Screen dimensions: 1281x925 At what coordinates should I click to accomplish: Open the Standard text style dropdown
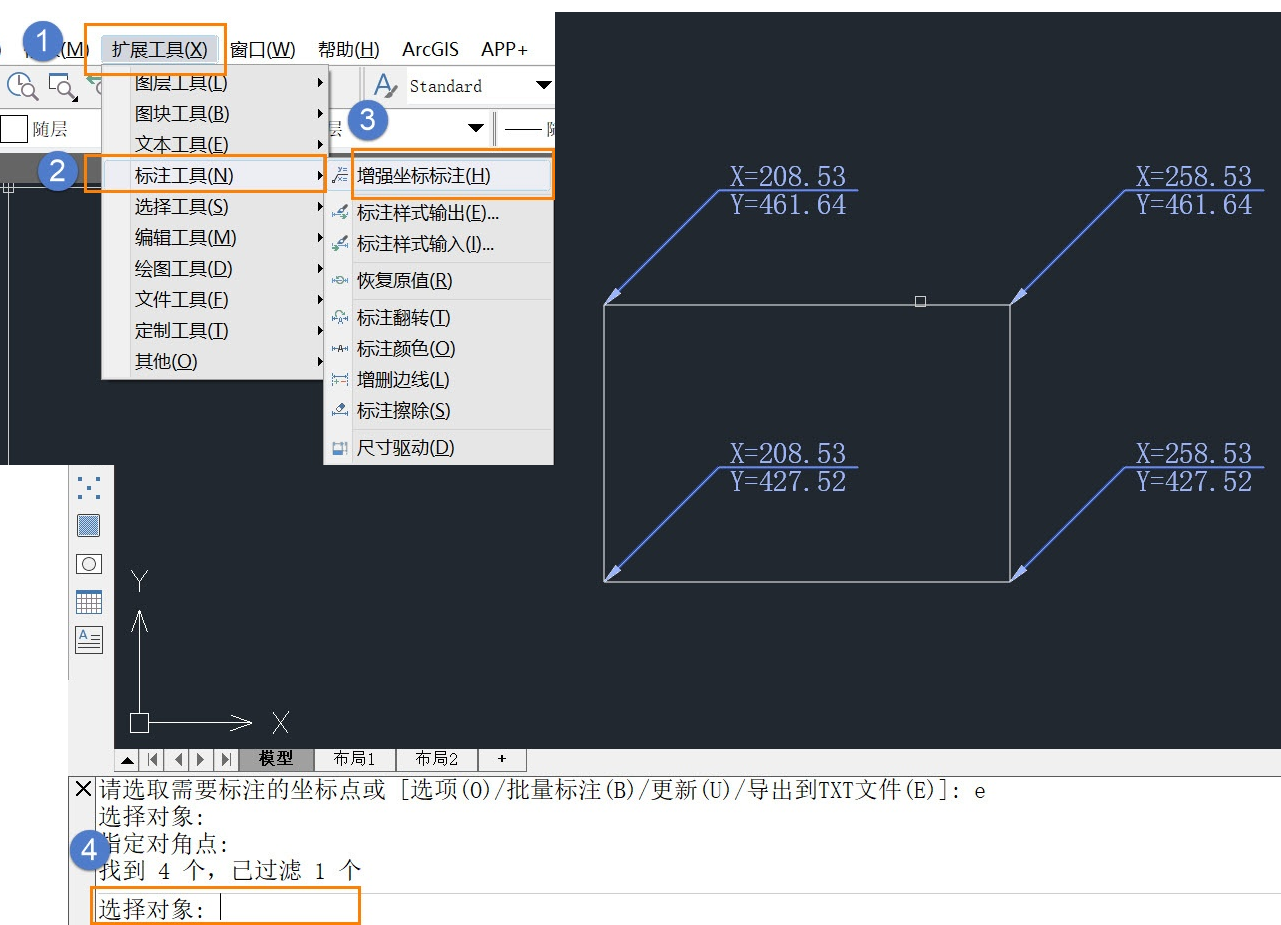tap(543, 86)
